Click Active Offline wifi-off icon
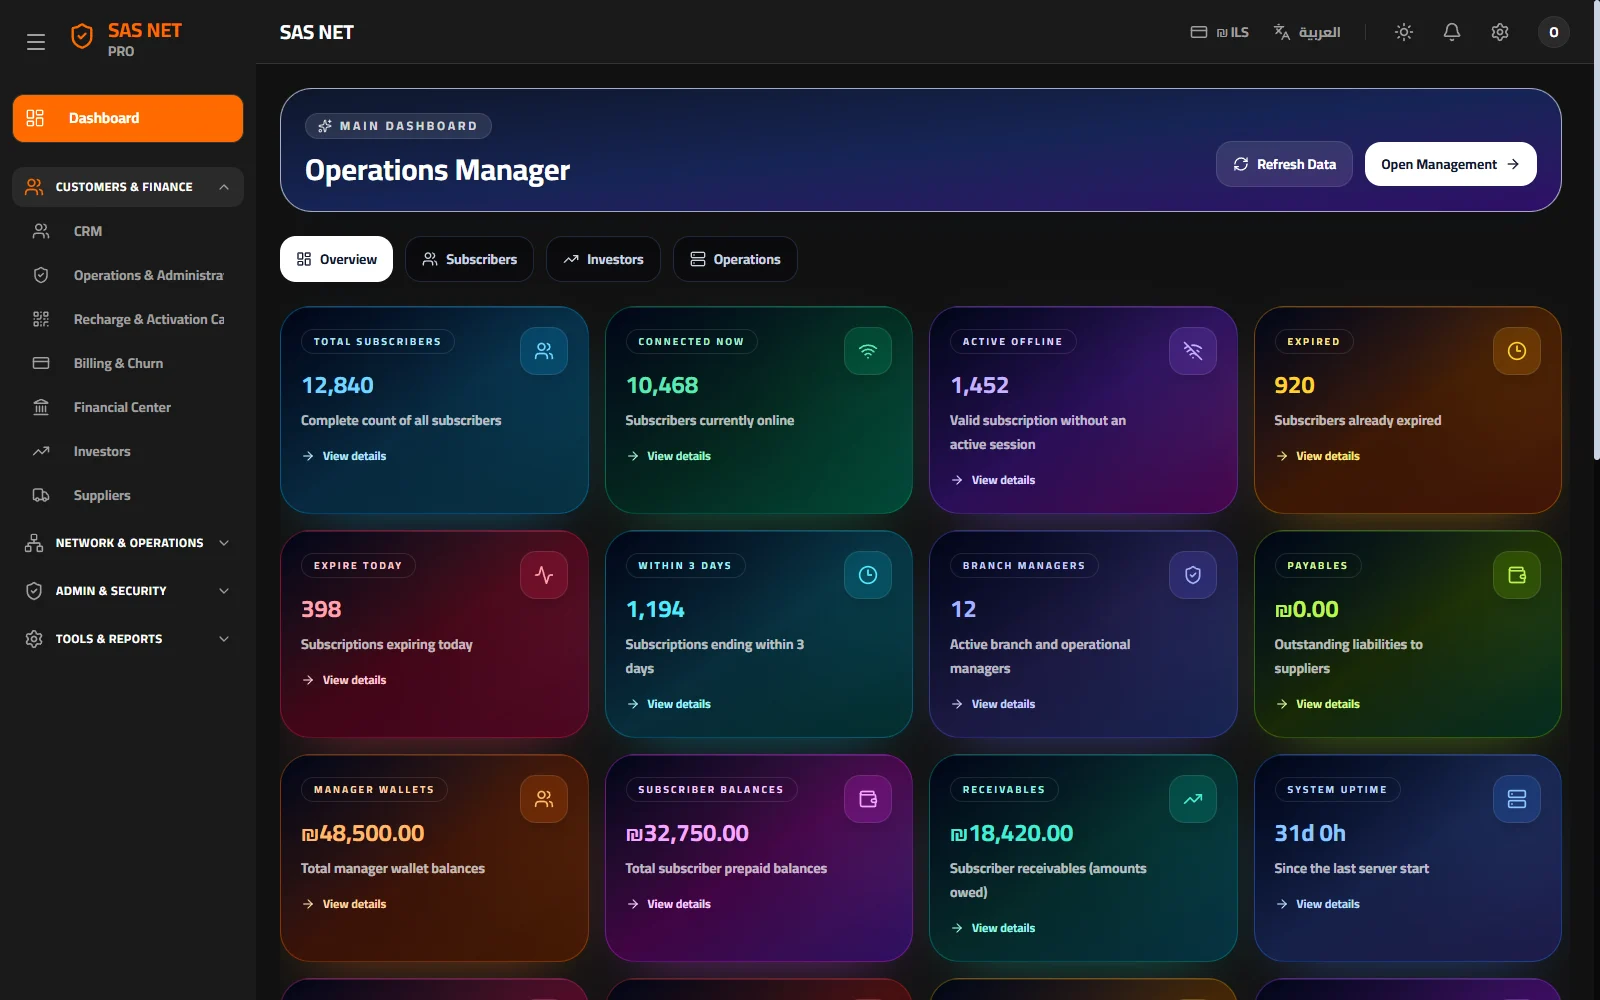 1193,351
